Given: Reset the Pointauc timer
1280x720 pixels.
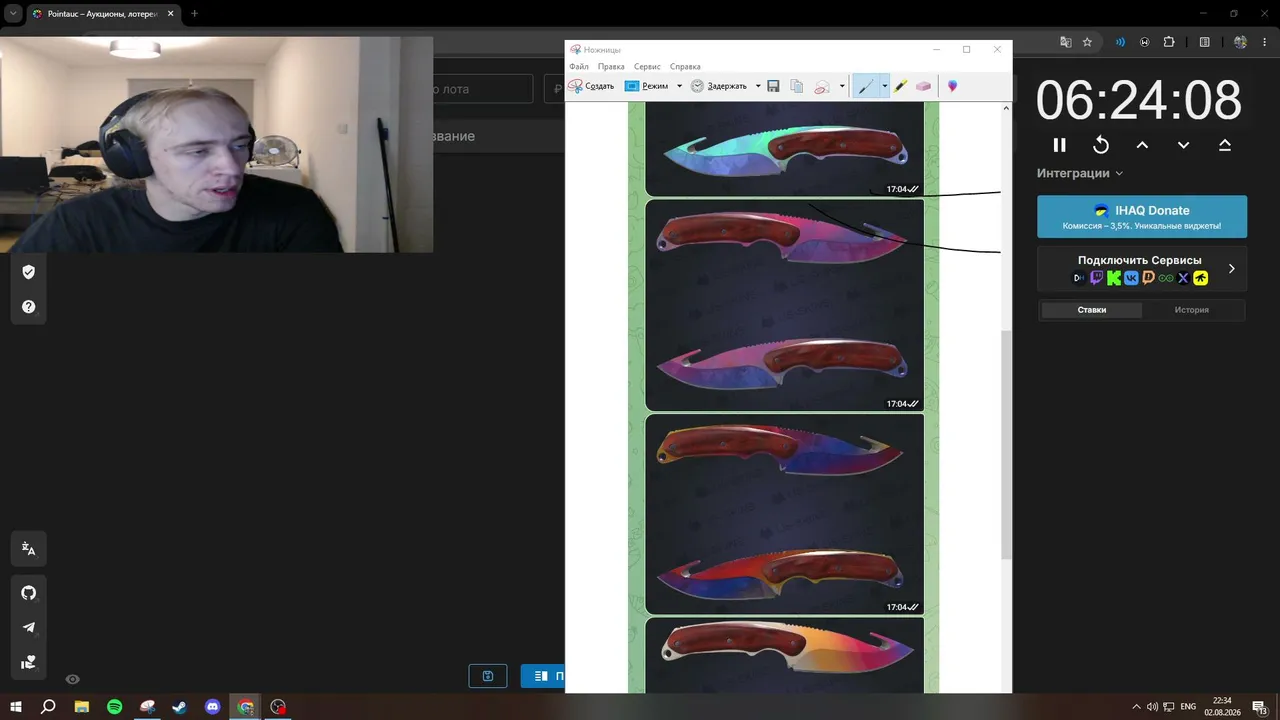Looking at the screenshot, I should tap(1101, 145).
